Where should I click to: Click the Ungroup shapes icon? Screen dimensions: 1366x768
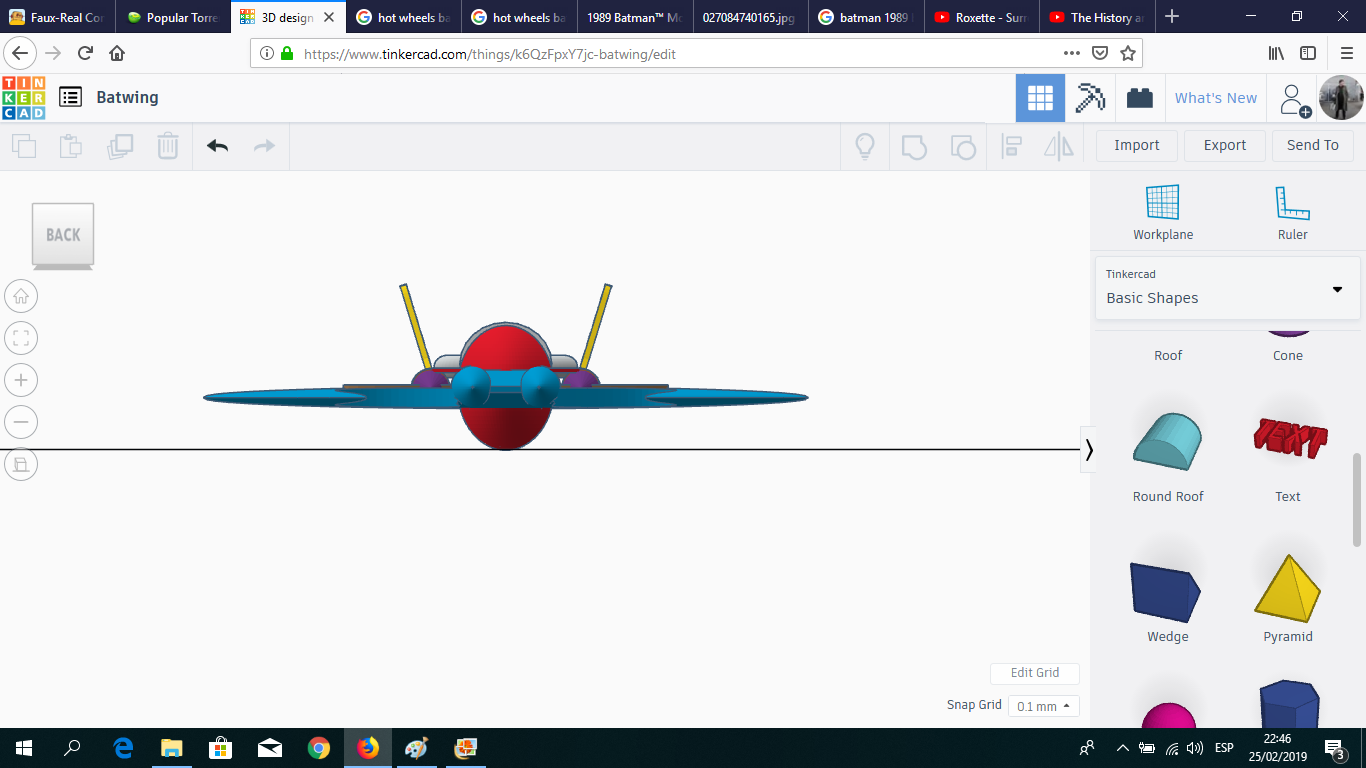[x=963, y=146]
